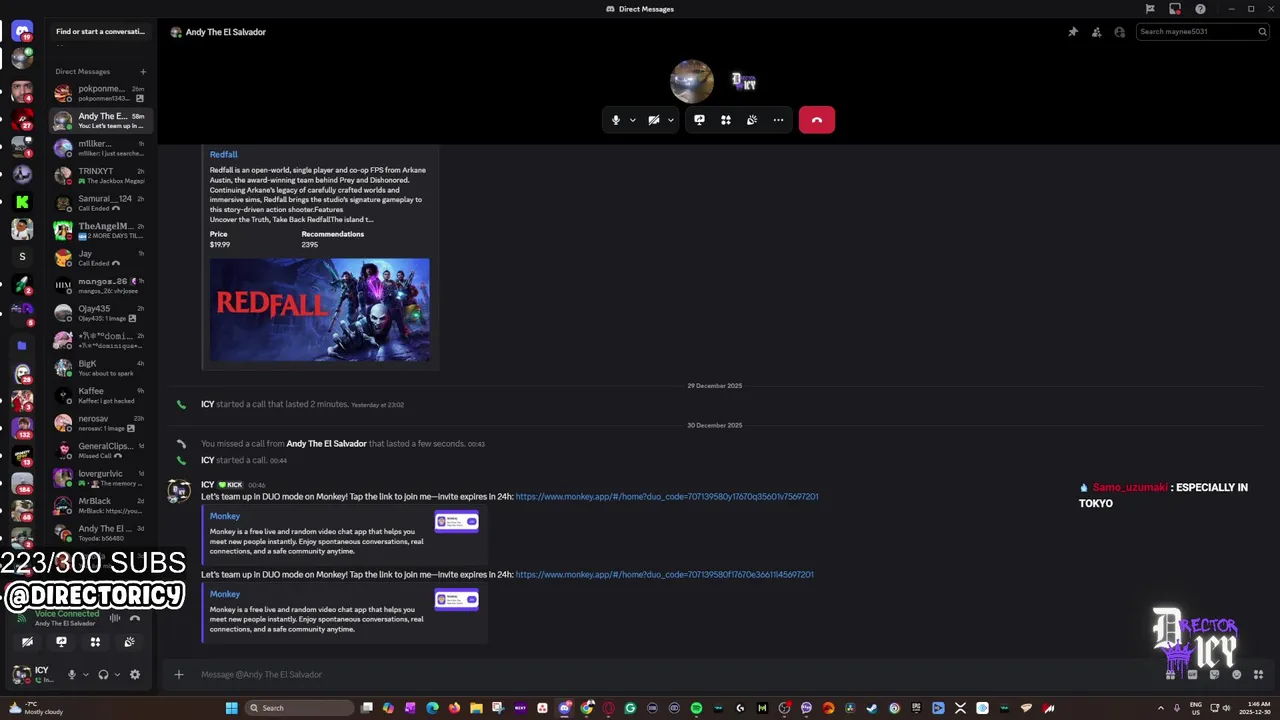Open pinned messages
Viewport: 1280px width, 720px height.
(1073, 32)
